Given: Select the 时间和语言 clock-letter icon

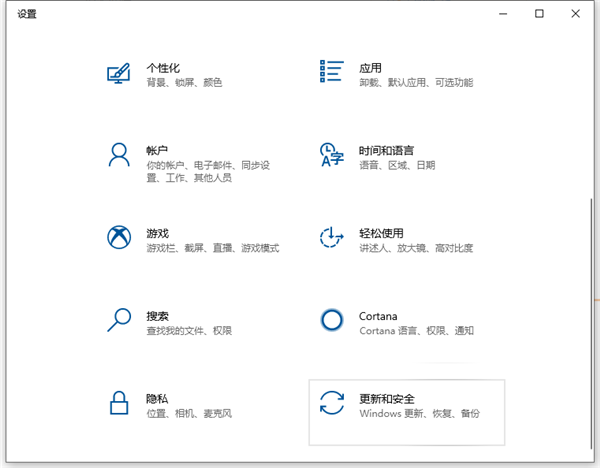Looking at the screenshot, I should tap(330, 155).
